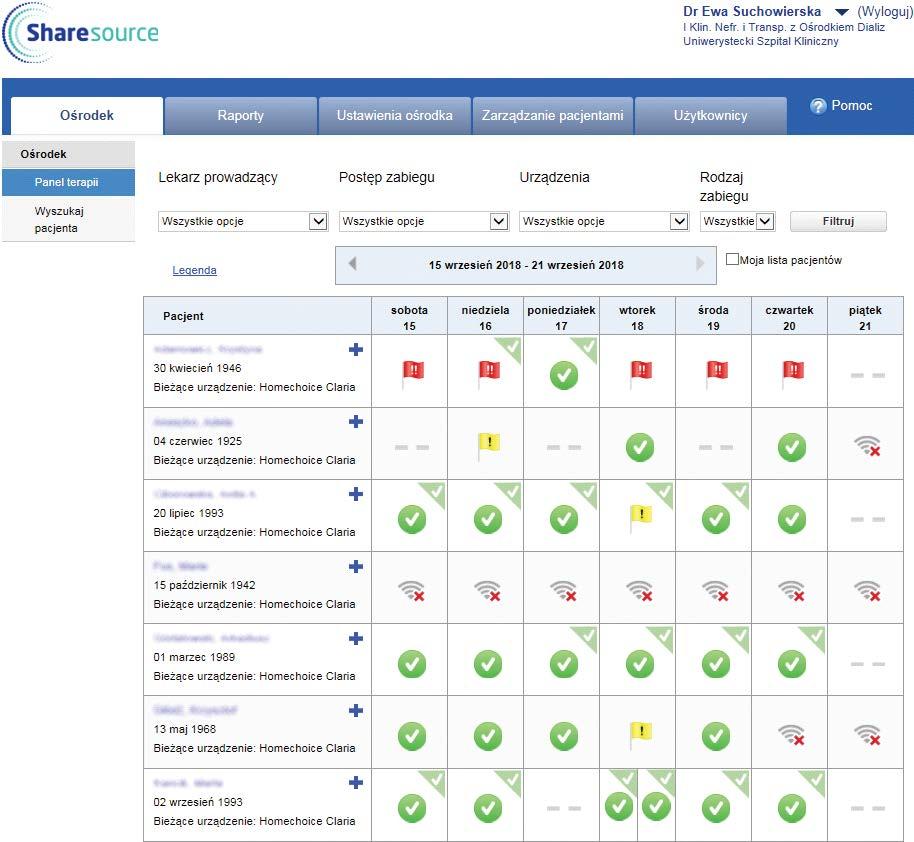Click second green check for 02 wrzesień 1993 wtorek
The height and width of the screenshot is (842, 914).
coord(656,807)
